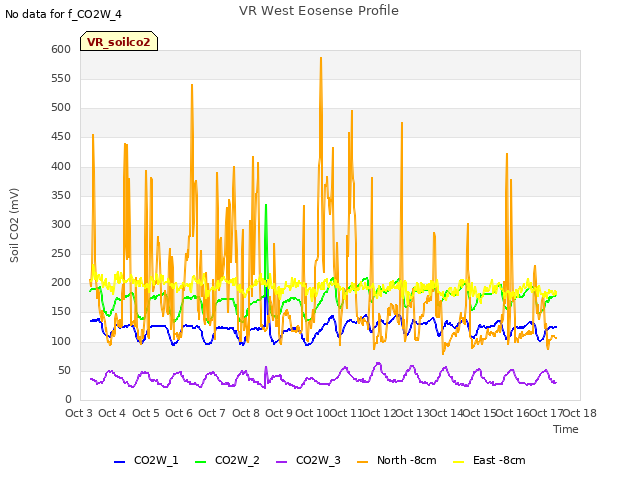Click the 50 y-axis tick label
This screenshot has width=640, height=480.
[64, 371]
